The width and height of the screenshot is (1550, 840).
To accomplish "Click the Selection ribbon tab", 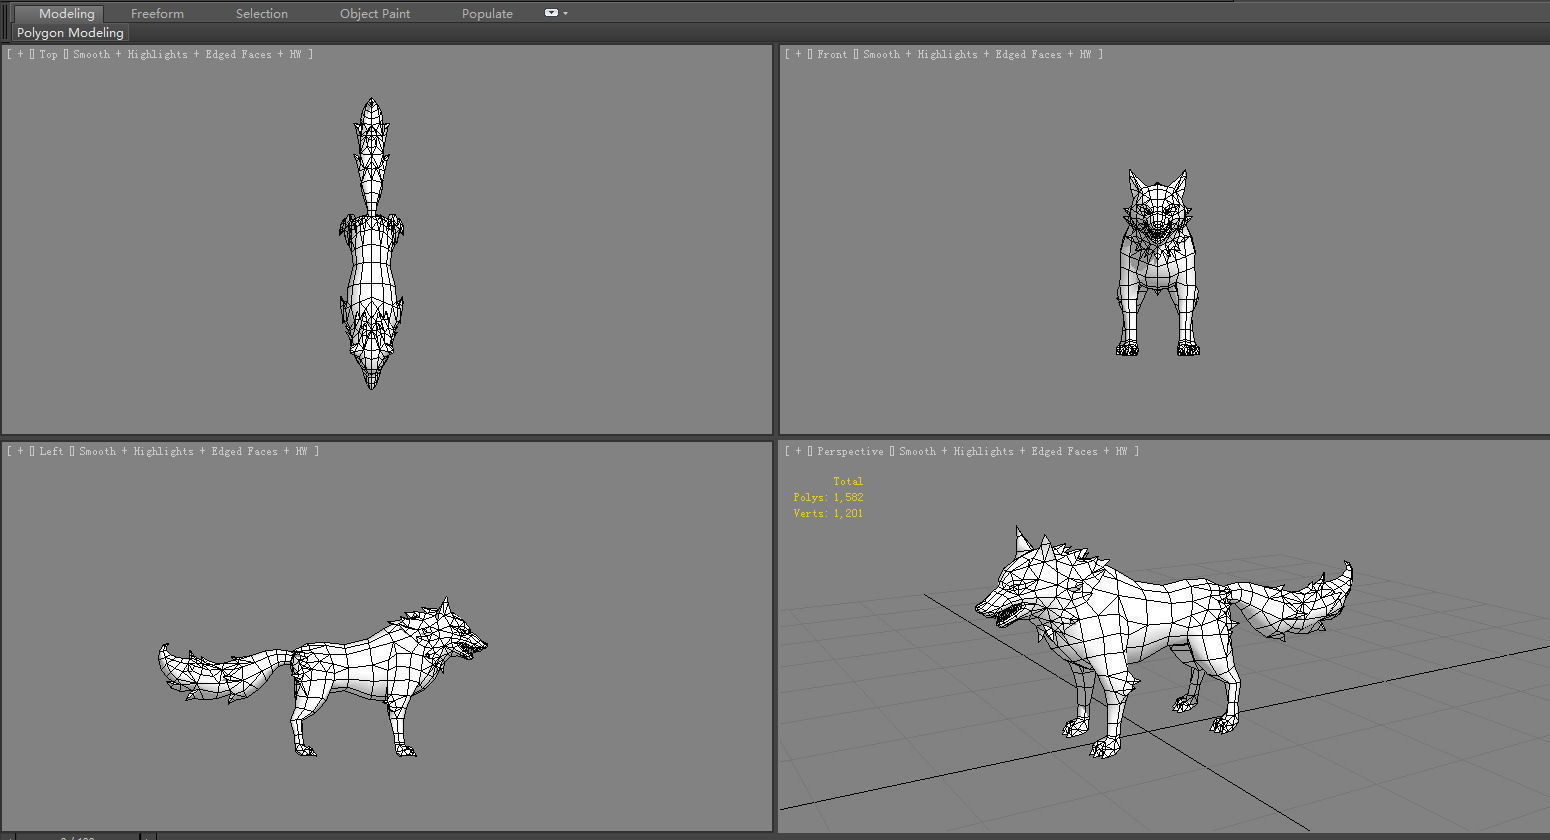I will (x=261, y=13).
